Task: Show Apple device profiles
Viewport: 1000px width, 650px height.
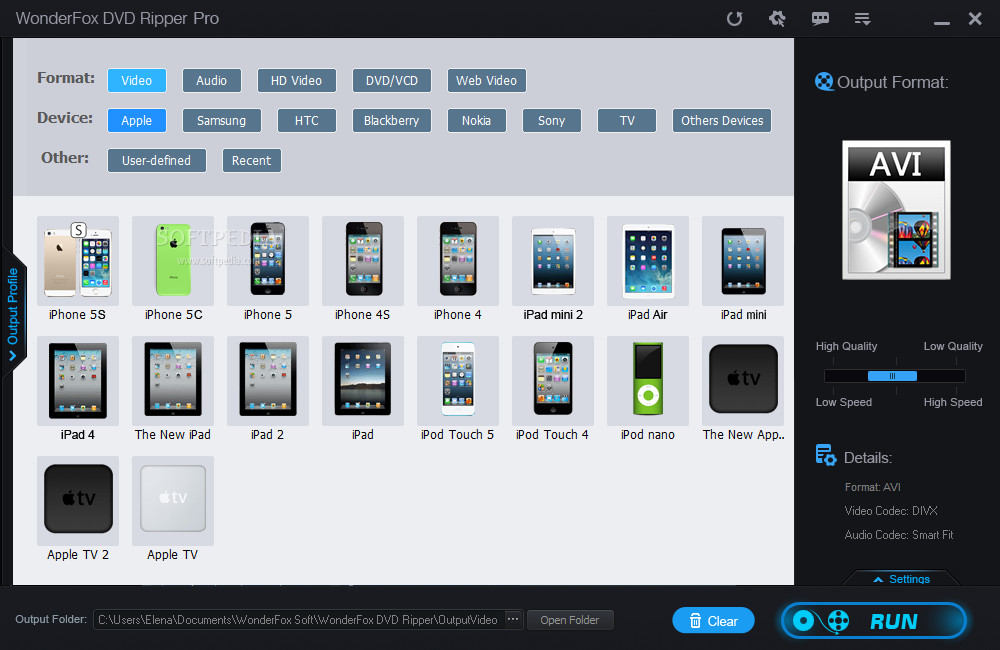Action: click(x=136, y=121)
